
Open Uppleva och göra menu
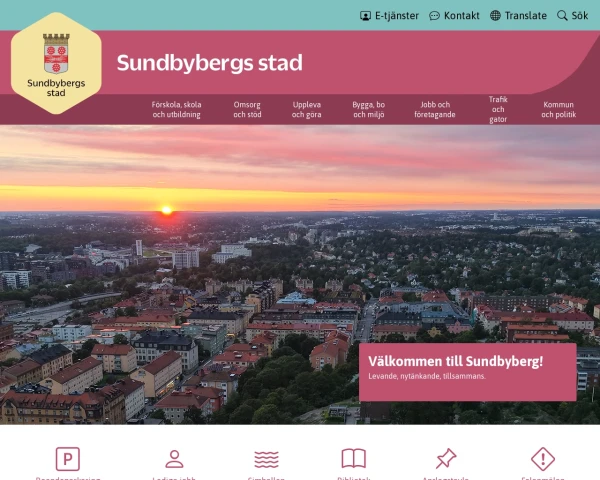pyautogui.click(x=307, y=109)
